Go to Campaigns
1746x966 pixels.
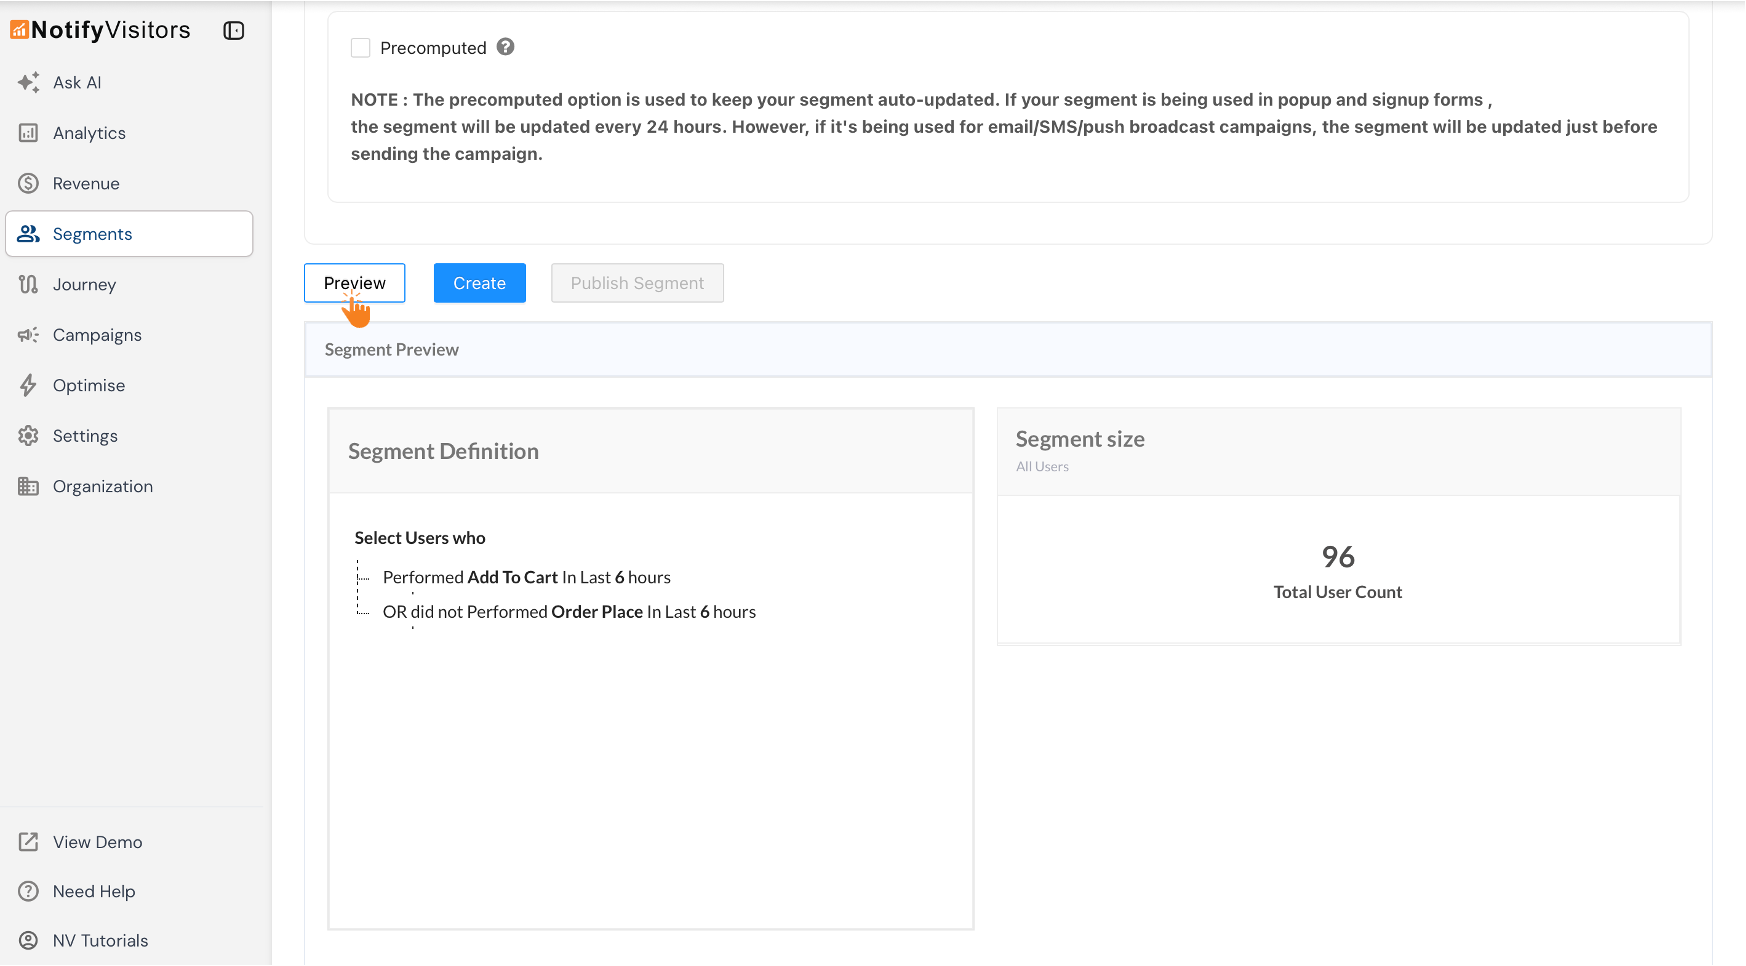pyautogui.click(x=97, y=334)
